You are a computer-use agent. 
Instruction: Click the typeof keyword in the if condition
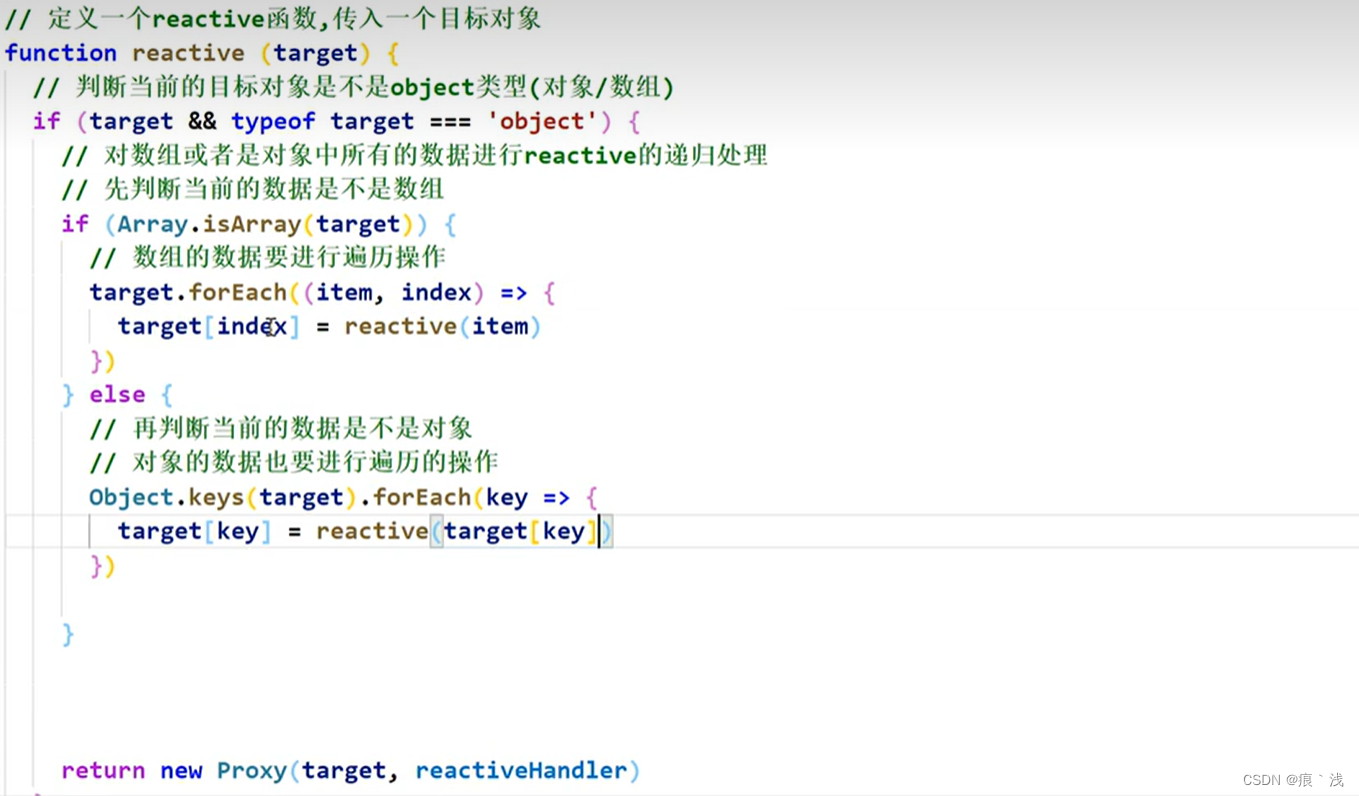coord(273,121)
